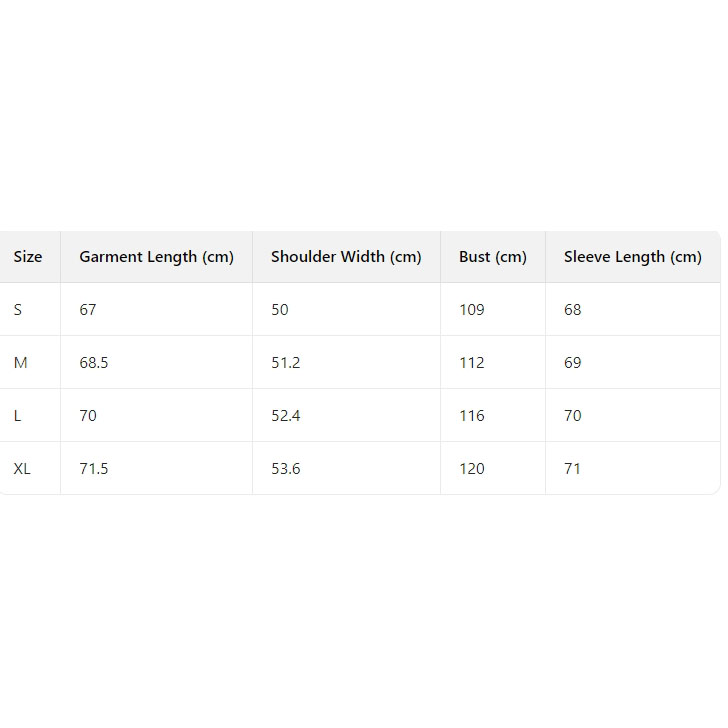The height and width of the screenshot is (728, 728).
Task: Click the Garment Length (cm) header
Action: click(x=156, y=257)
